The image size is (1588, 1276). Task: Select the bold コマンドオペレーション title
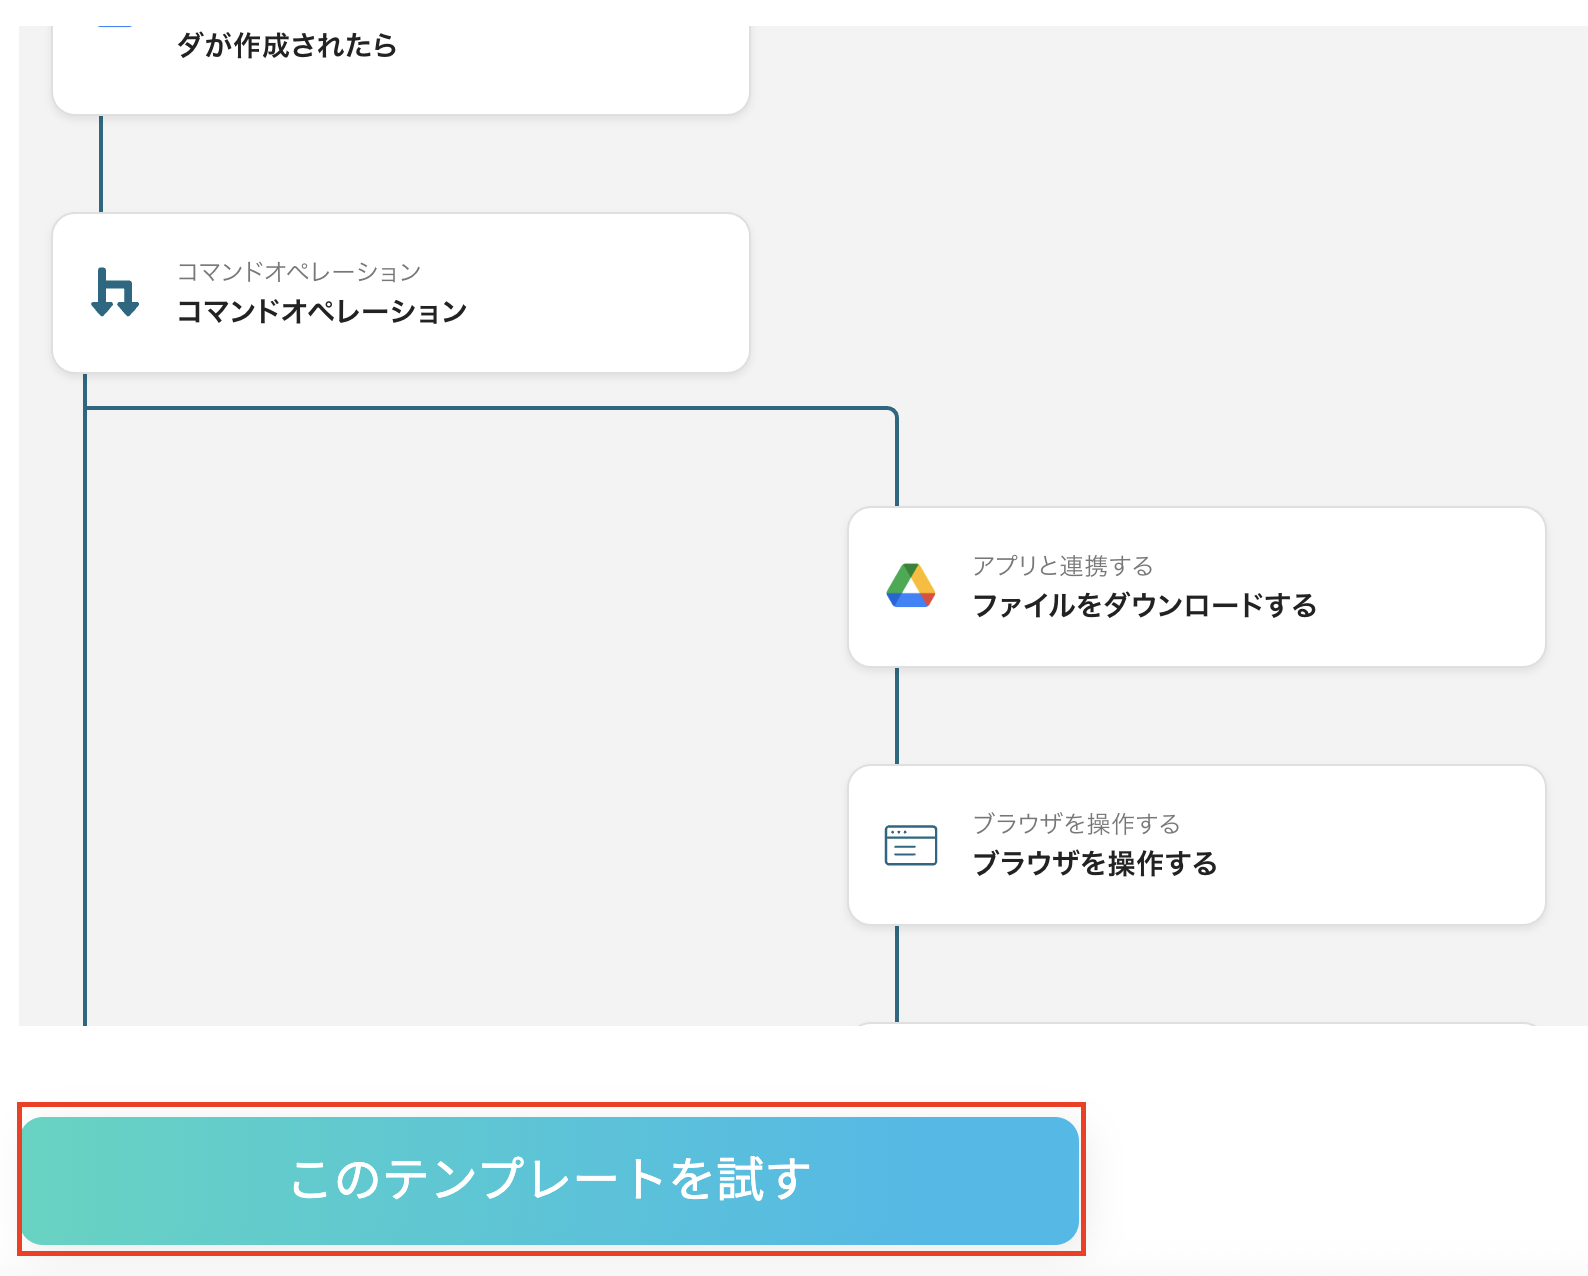(x=321, y=312)
